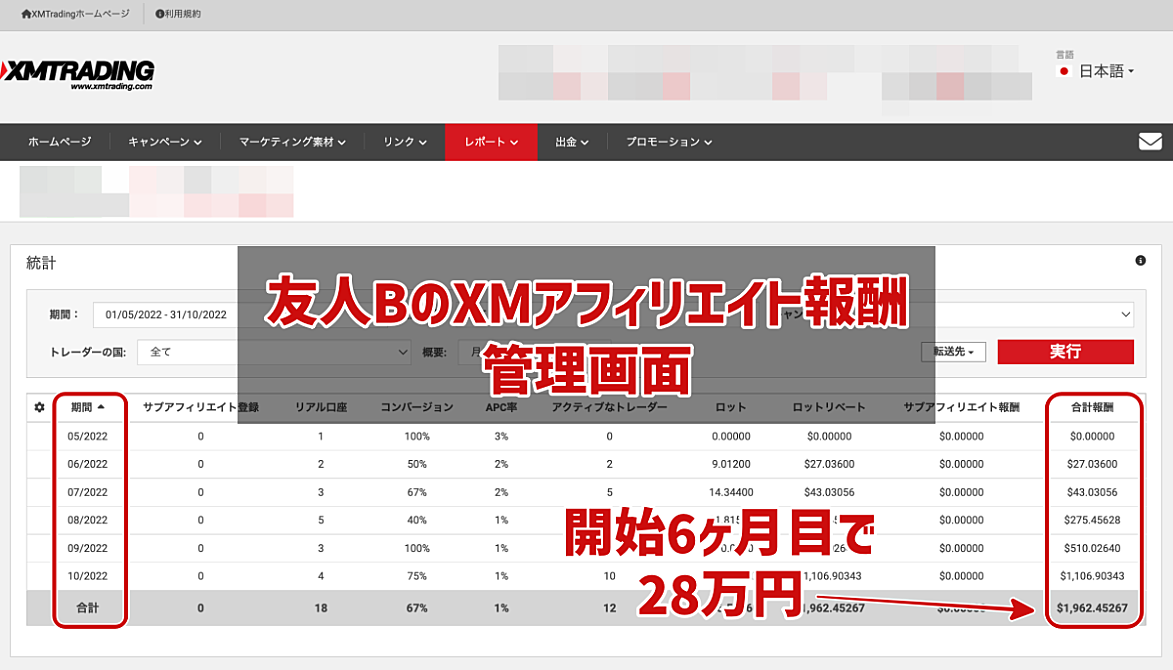Open the プロモーション menu
The height and width of the screenshot is (670, 1173).
[669, 141]
